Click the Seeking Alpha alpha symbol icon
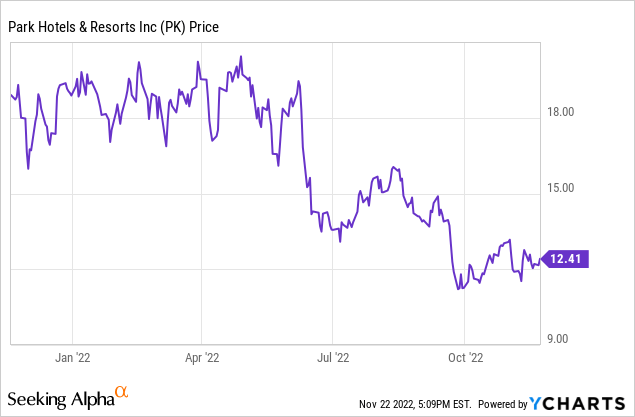Image resolution: width=635 pixels, height=417 pixels. click(x=121, y=392)
